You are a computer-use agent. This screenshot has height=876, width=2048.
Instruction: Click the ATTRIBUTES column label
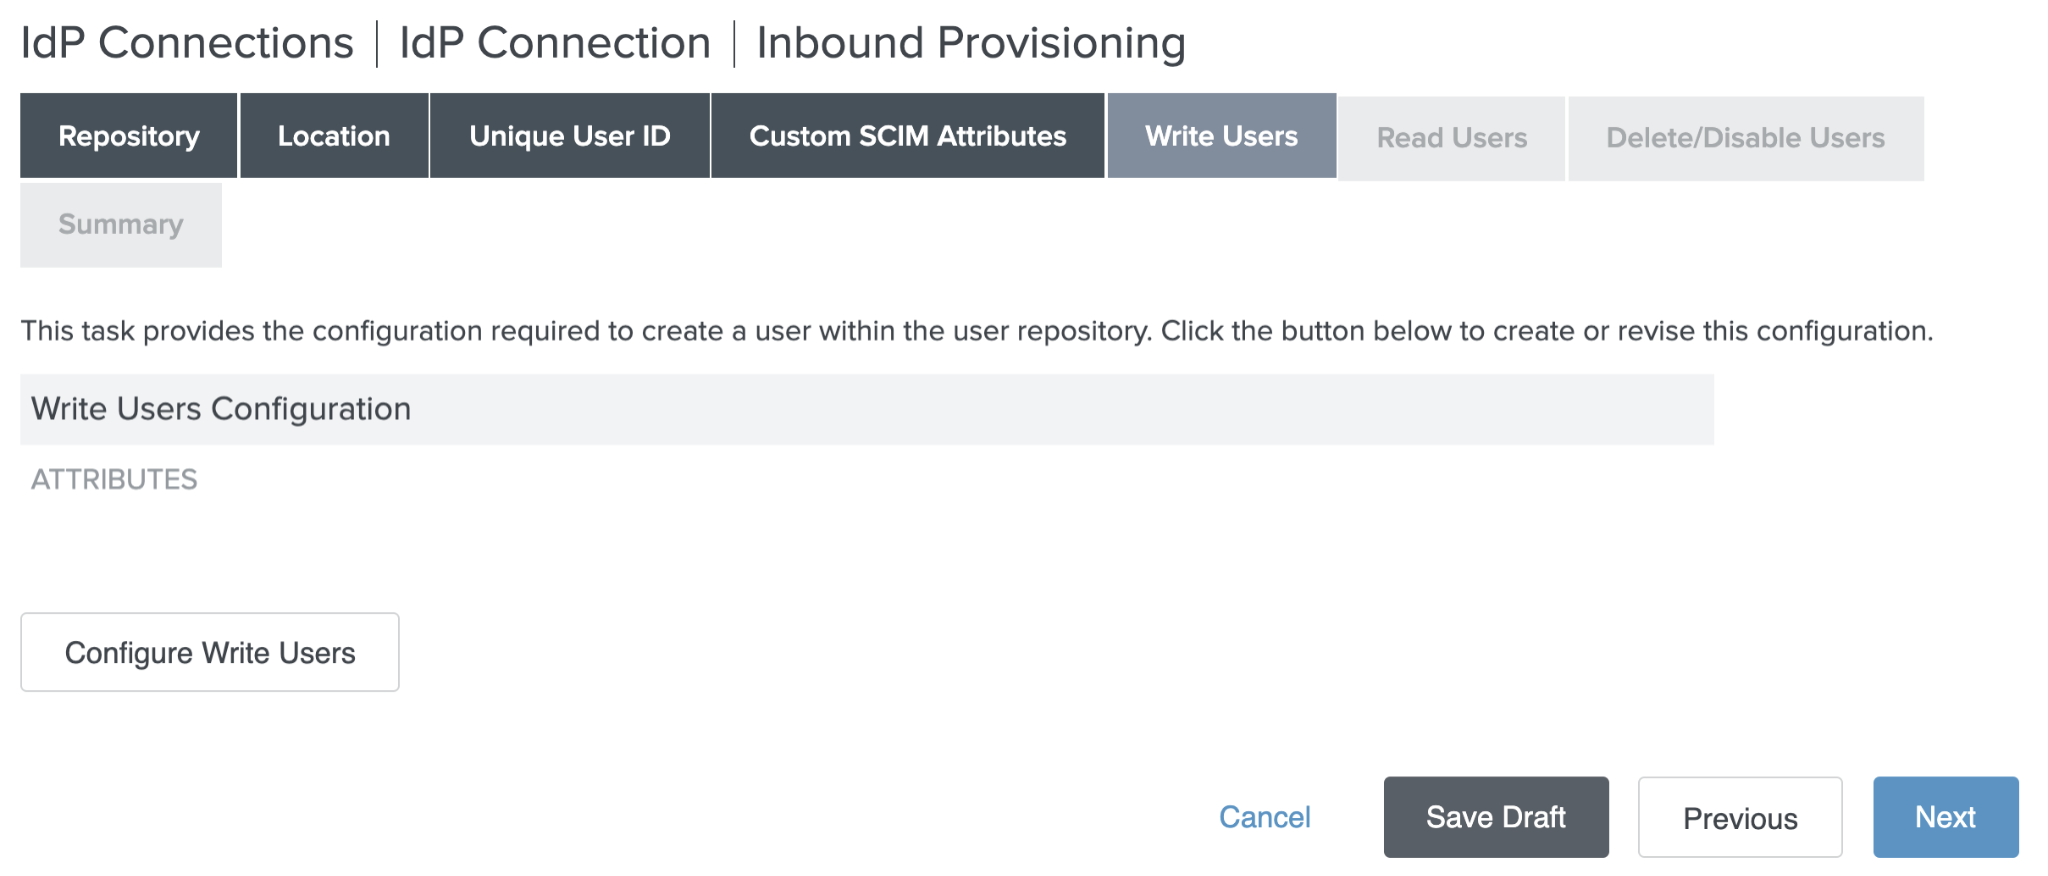point(114,480)
